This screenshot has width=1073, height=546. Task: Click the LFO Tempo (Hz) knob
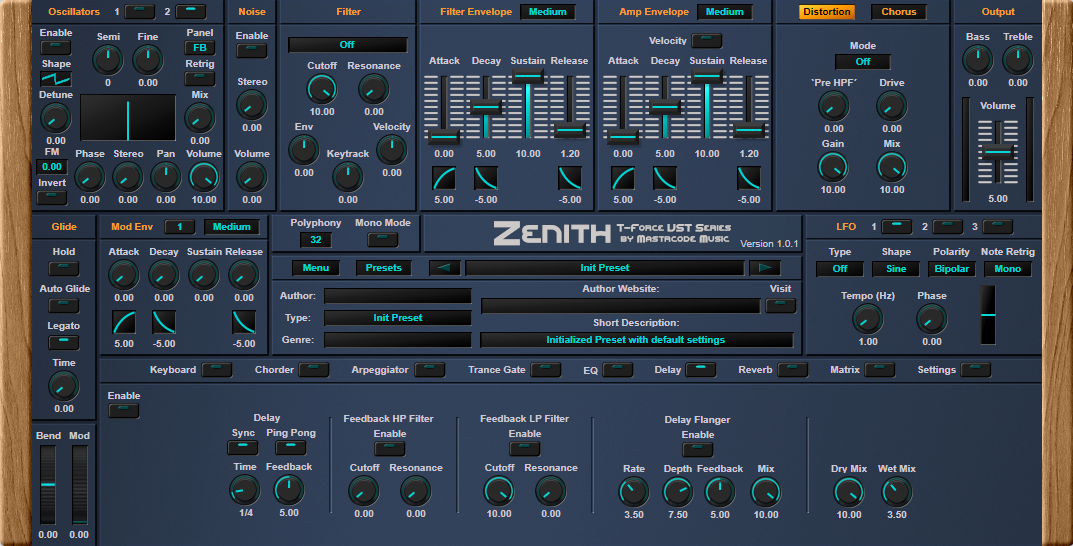(868, 319)
